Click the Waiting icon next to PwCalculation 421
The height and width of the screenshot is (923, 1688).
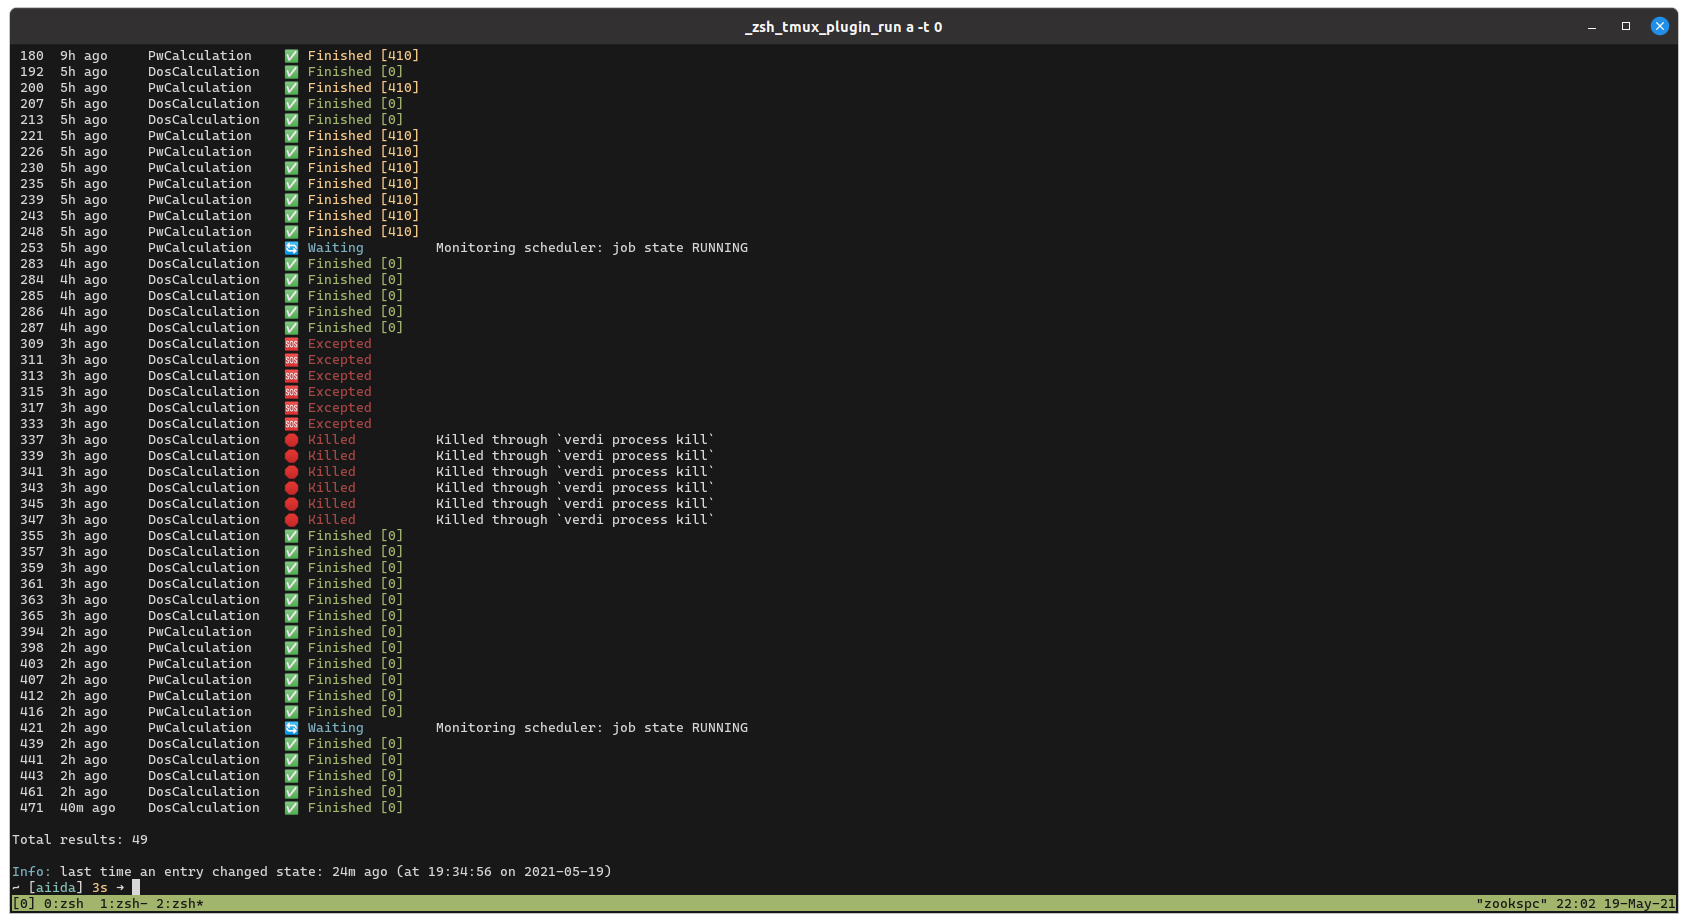pos(291,727)
